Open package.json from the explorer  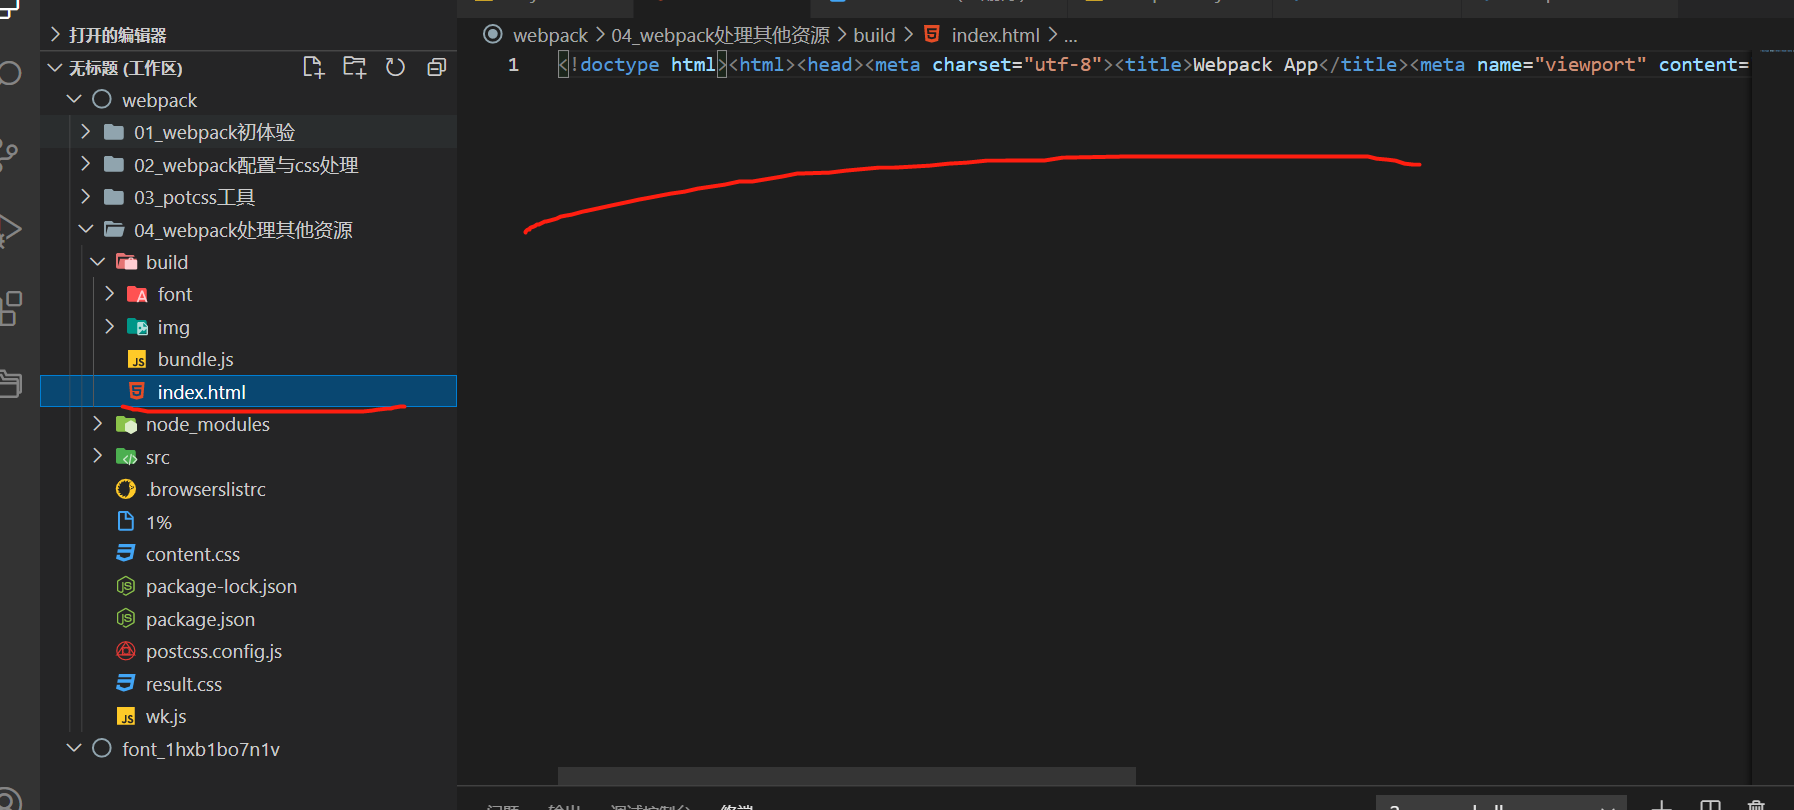click(x=200, y=619)
